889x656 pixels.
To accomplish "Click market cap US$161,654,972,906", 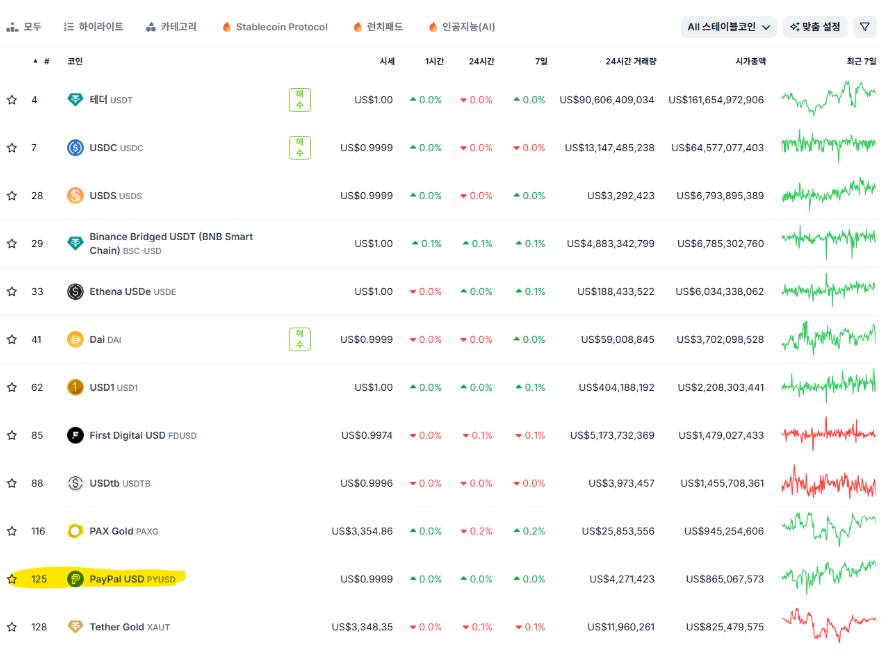I will click(716, 100).
